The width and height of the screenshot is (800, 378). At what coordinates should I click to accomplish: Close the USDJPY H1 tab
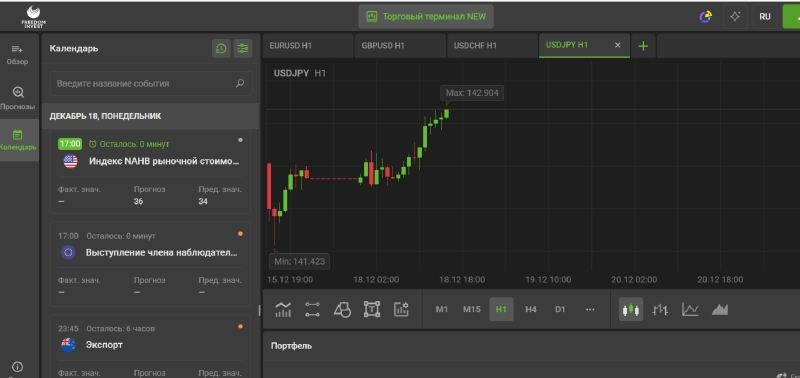tap(618, 45)
